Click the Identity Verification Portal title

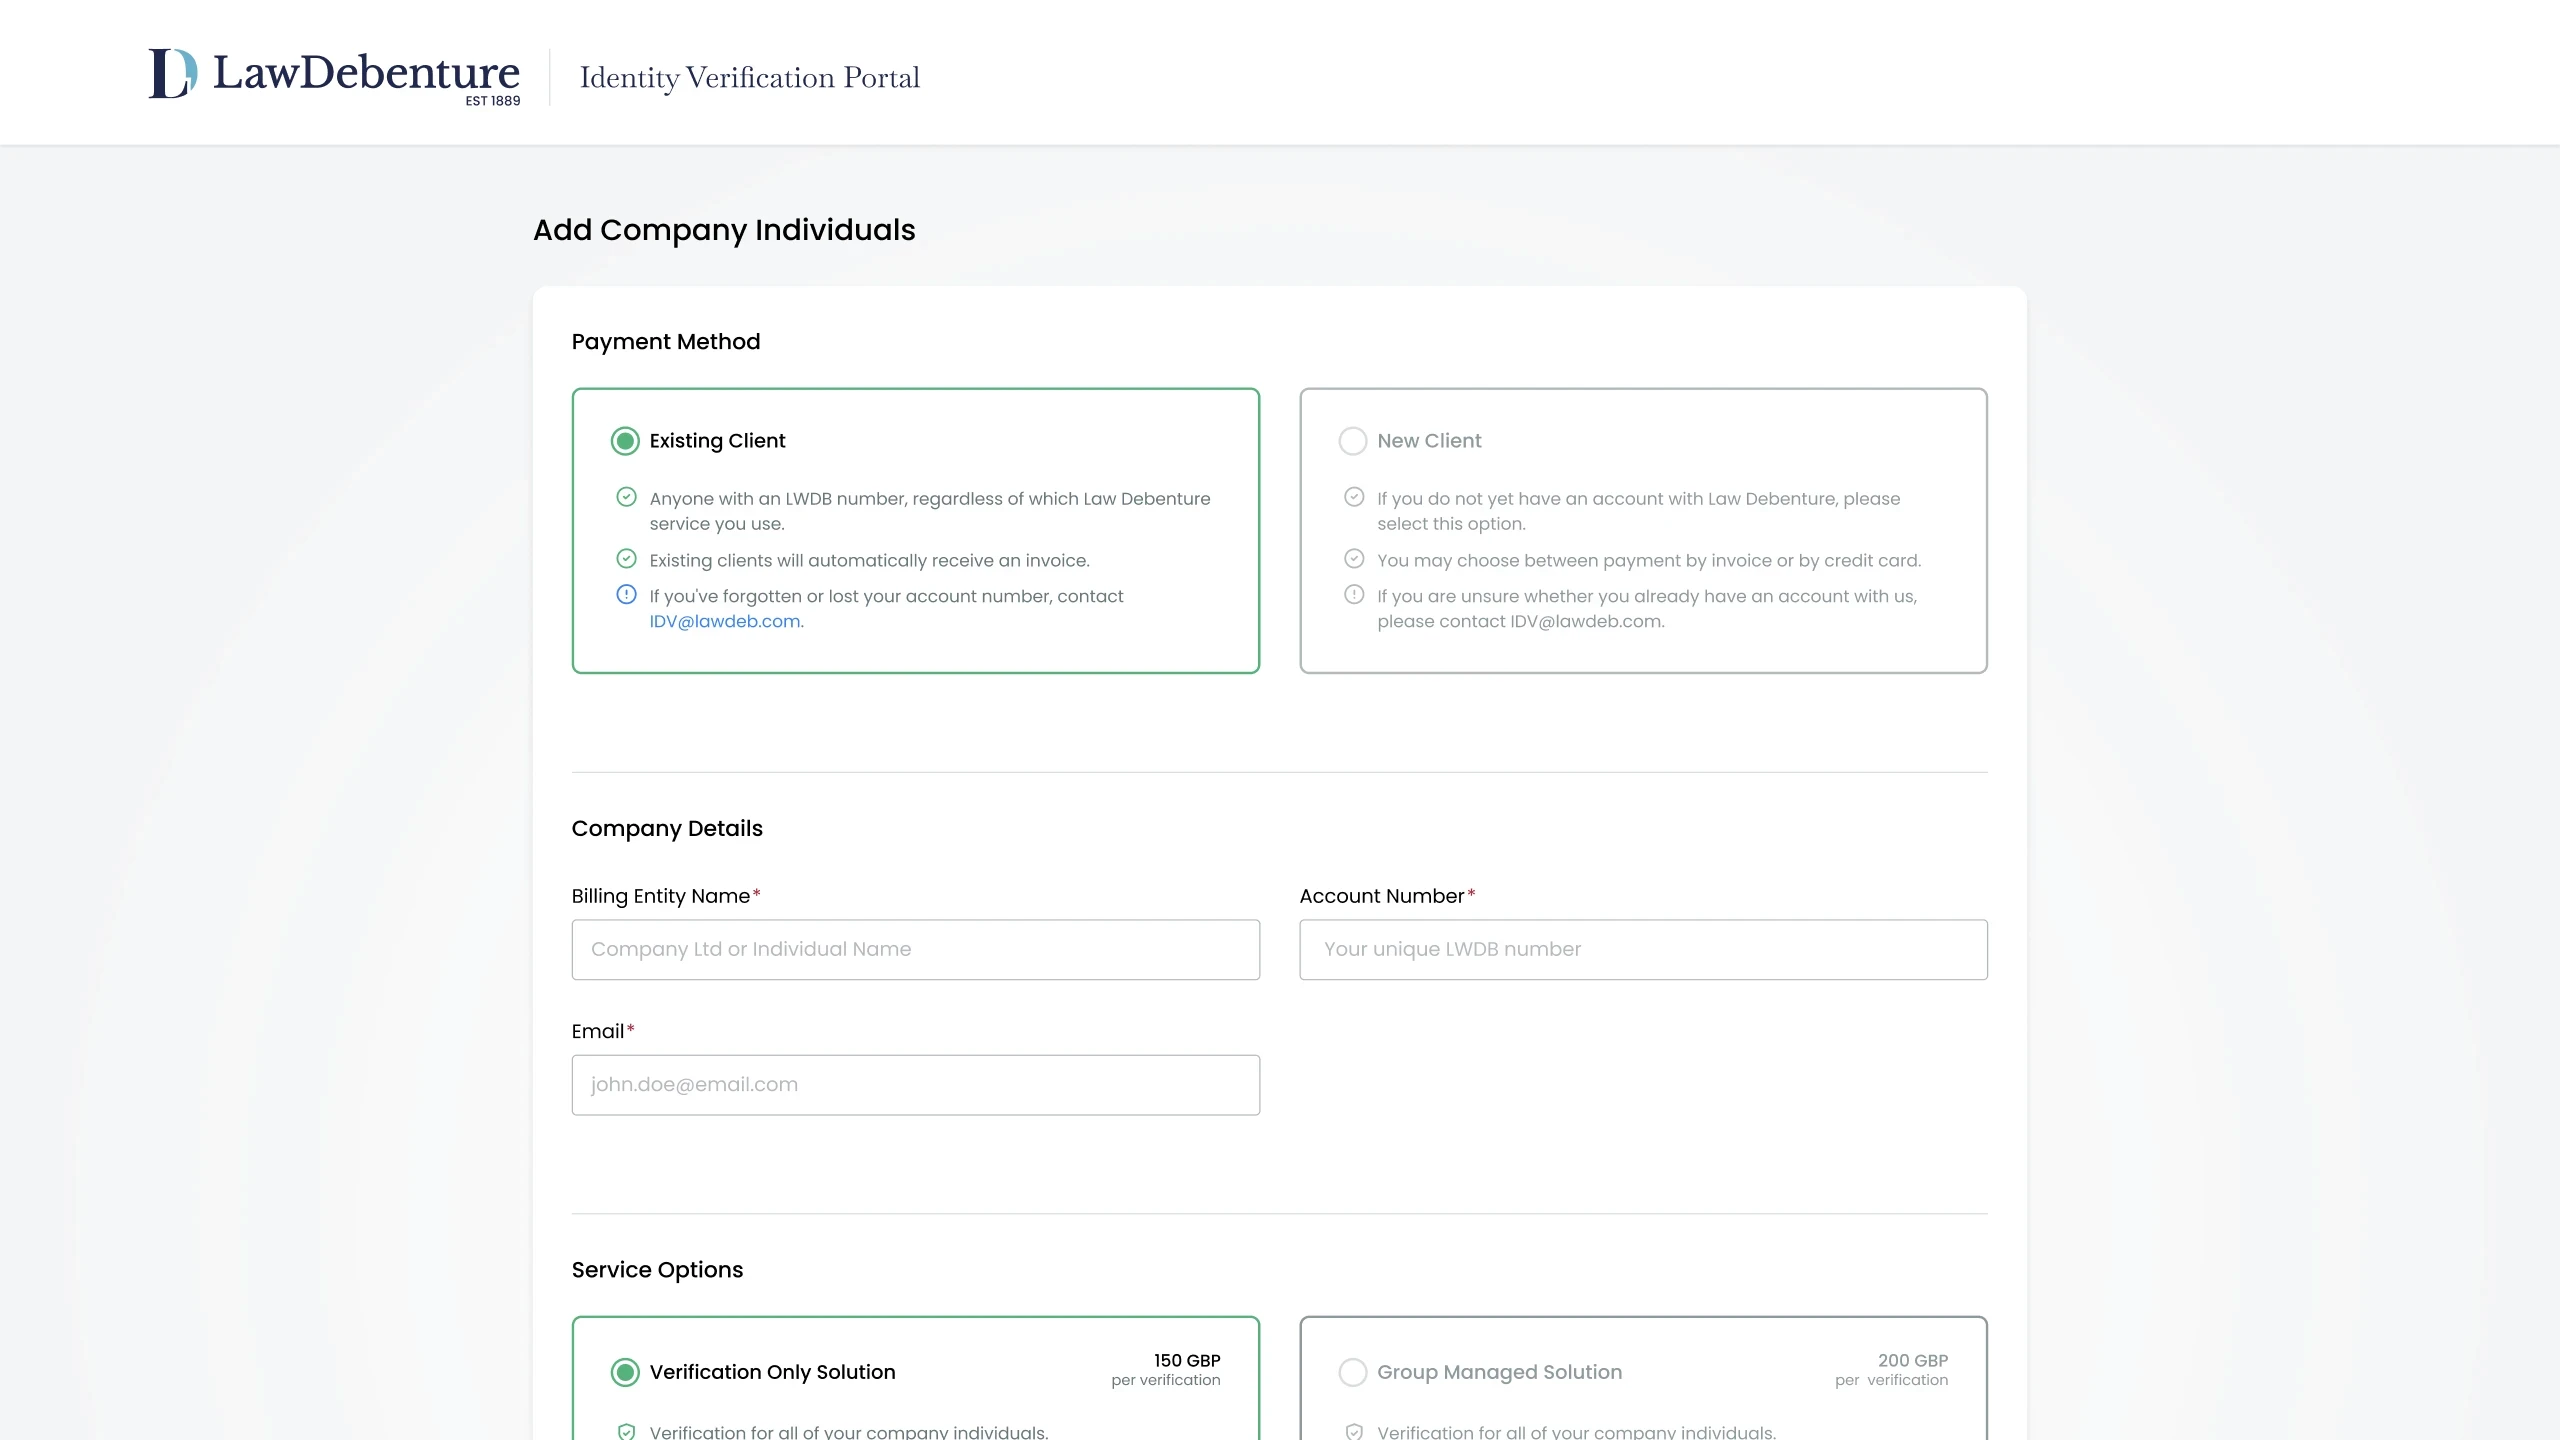click(x=749, y=78)
